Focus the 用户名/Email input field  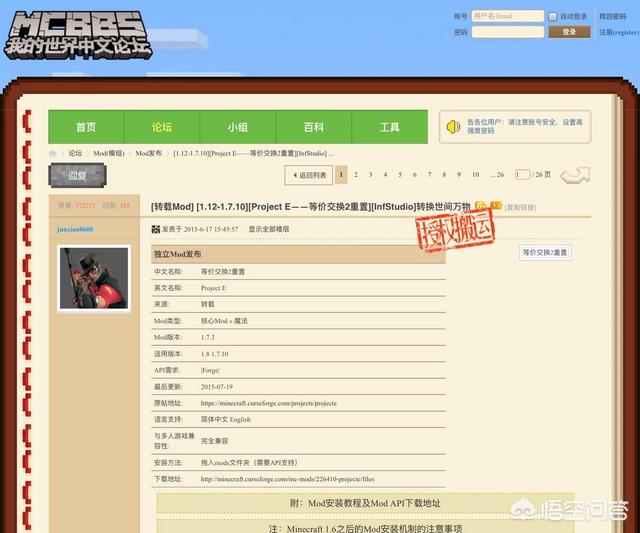pos(508,16)
